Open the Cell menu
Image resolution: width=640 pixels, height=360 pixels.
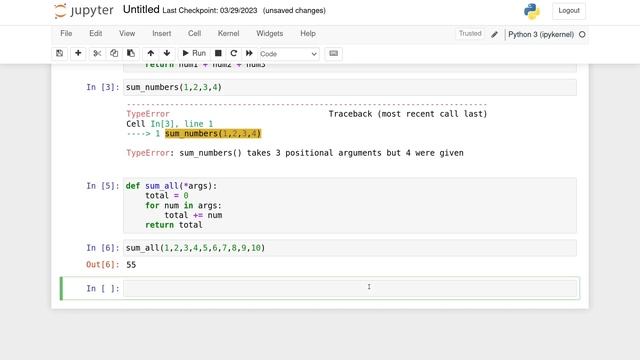(194, 33)
